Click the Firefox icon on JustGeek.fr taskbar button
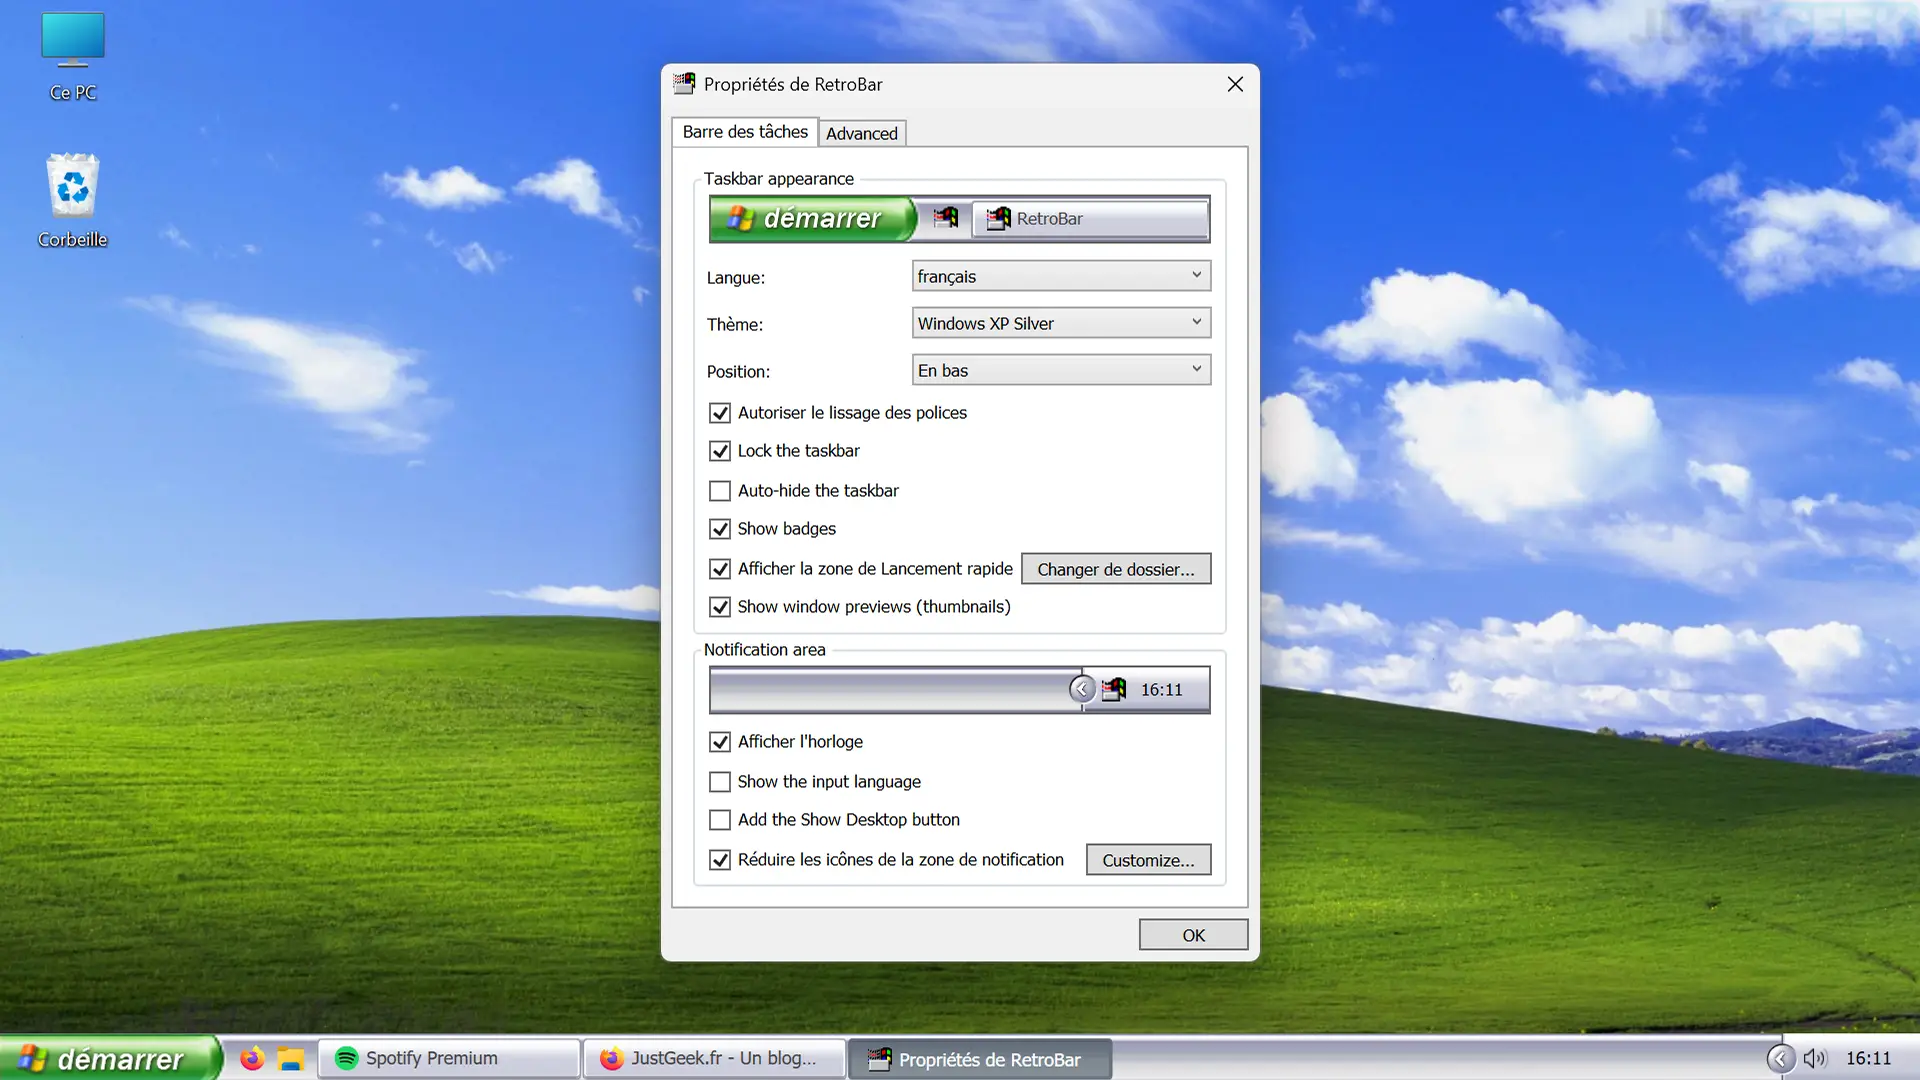This screenshot has width=1920, height=1080. (x=611, y=1058)
